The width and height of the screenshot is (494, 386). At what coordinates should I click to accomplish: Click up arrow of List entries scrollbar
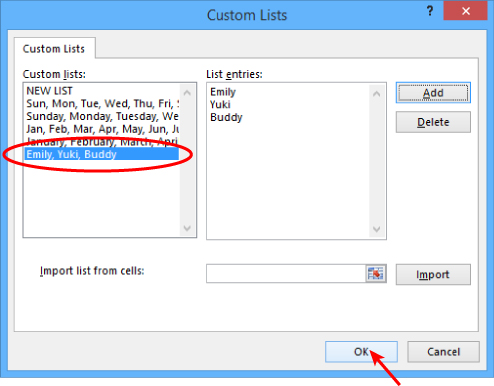(377, 94)
